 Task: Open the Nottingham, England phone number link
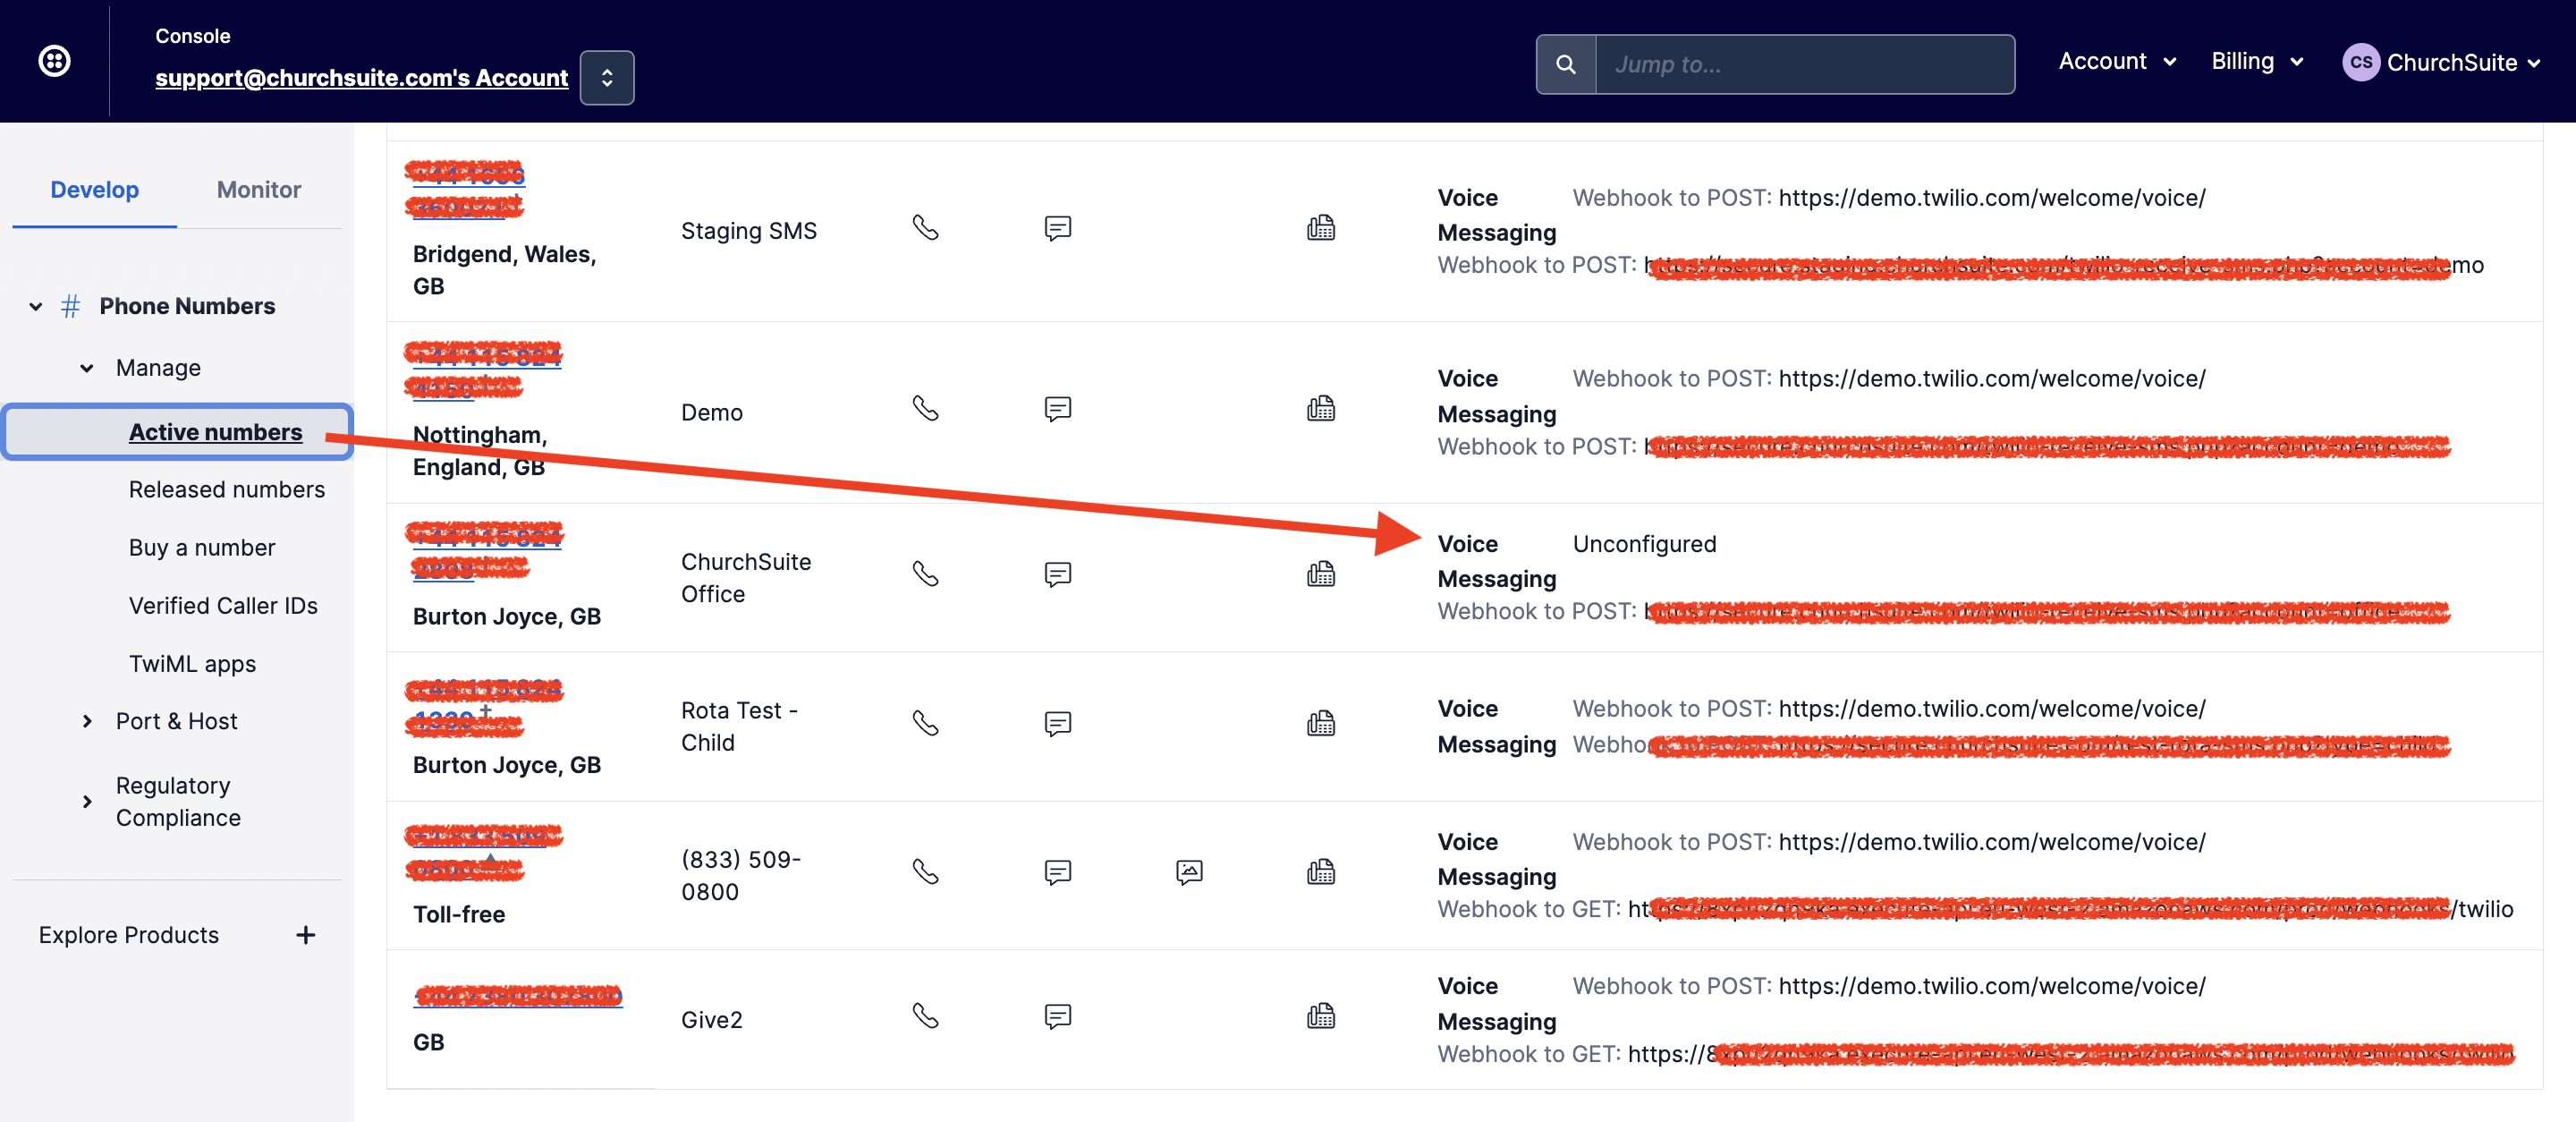484,370
